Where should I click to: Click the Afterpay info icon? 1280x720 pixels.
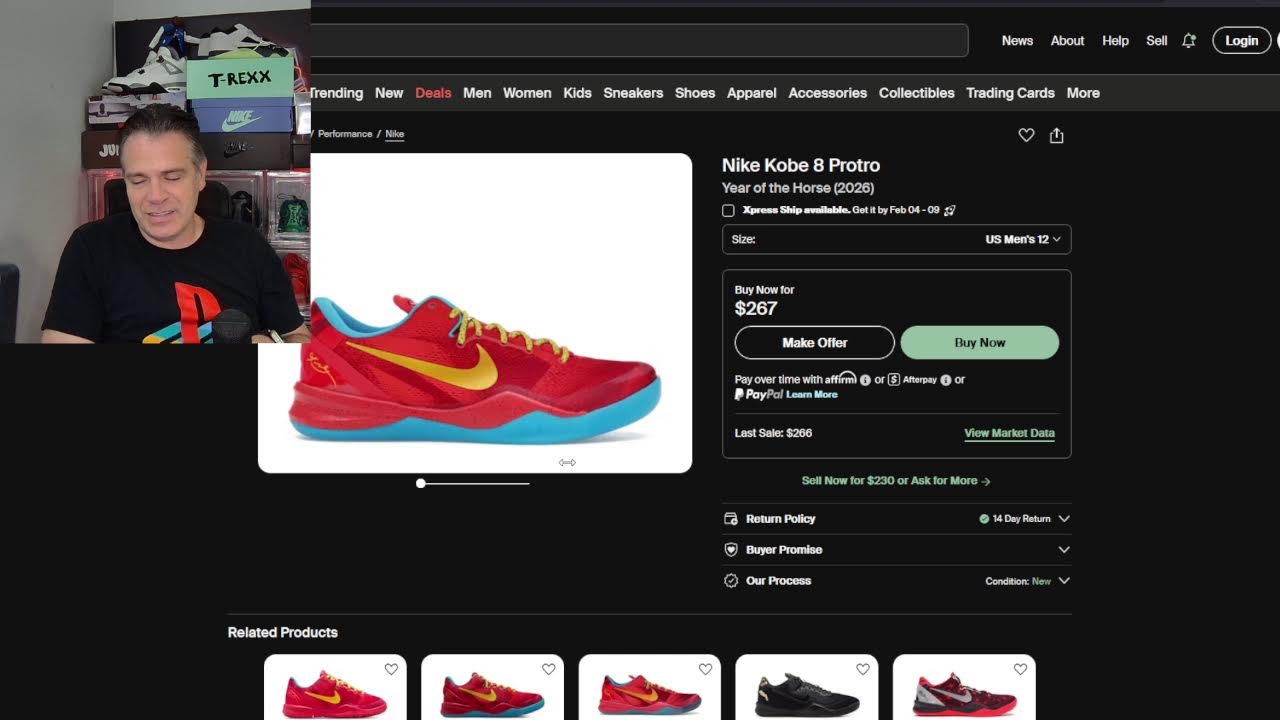click(x=946, y=380)
